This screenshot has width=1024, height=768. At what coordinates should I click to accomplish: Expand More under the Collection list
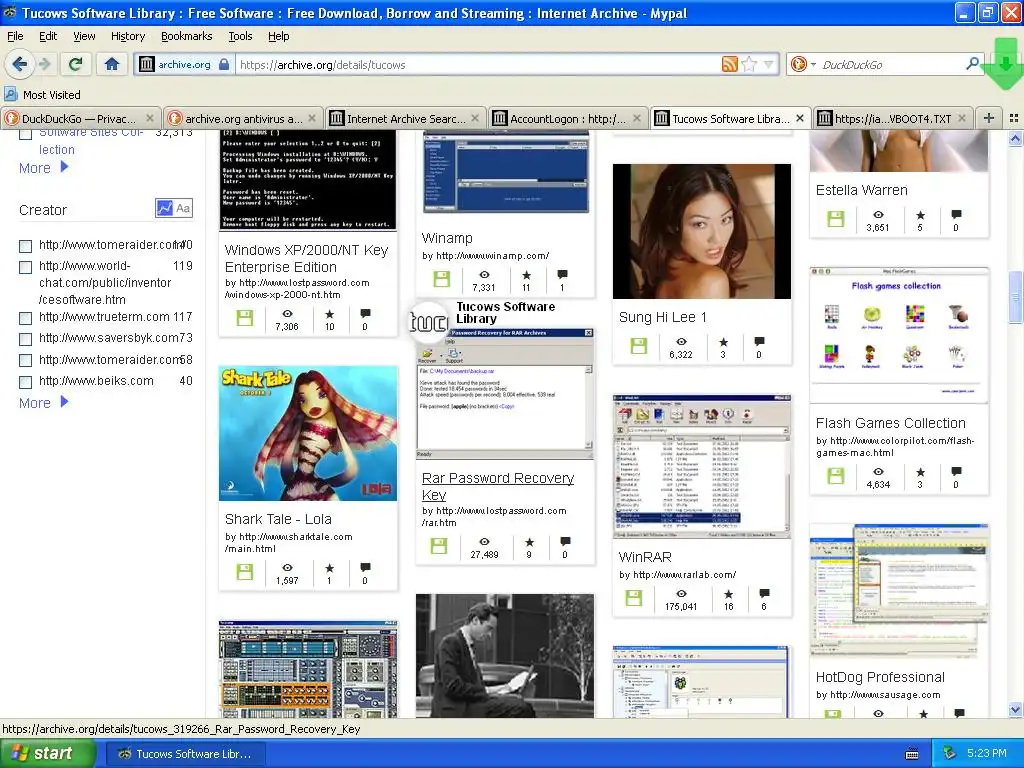[43, 168]
